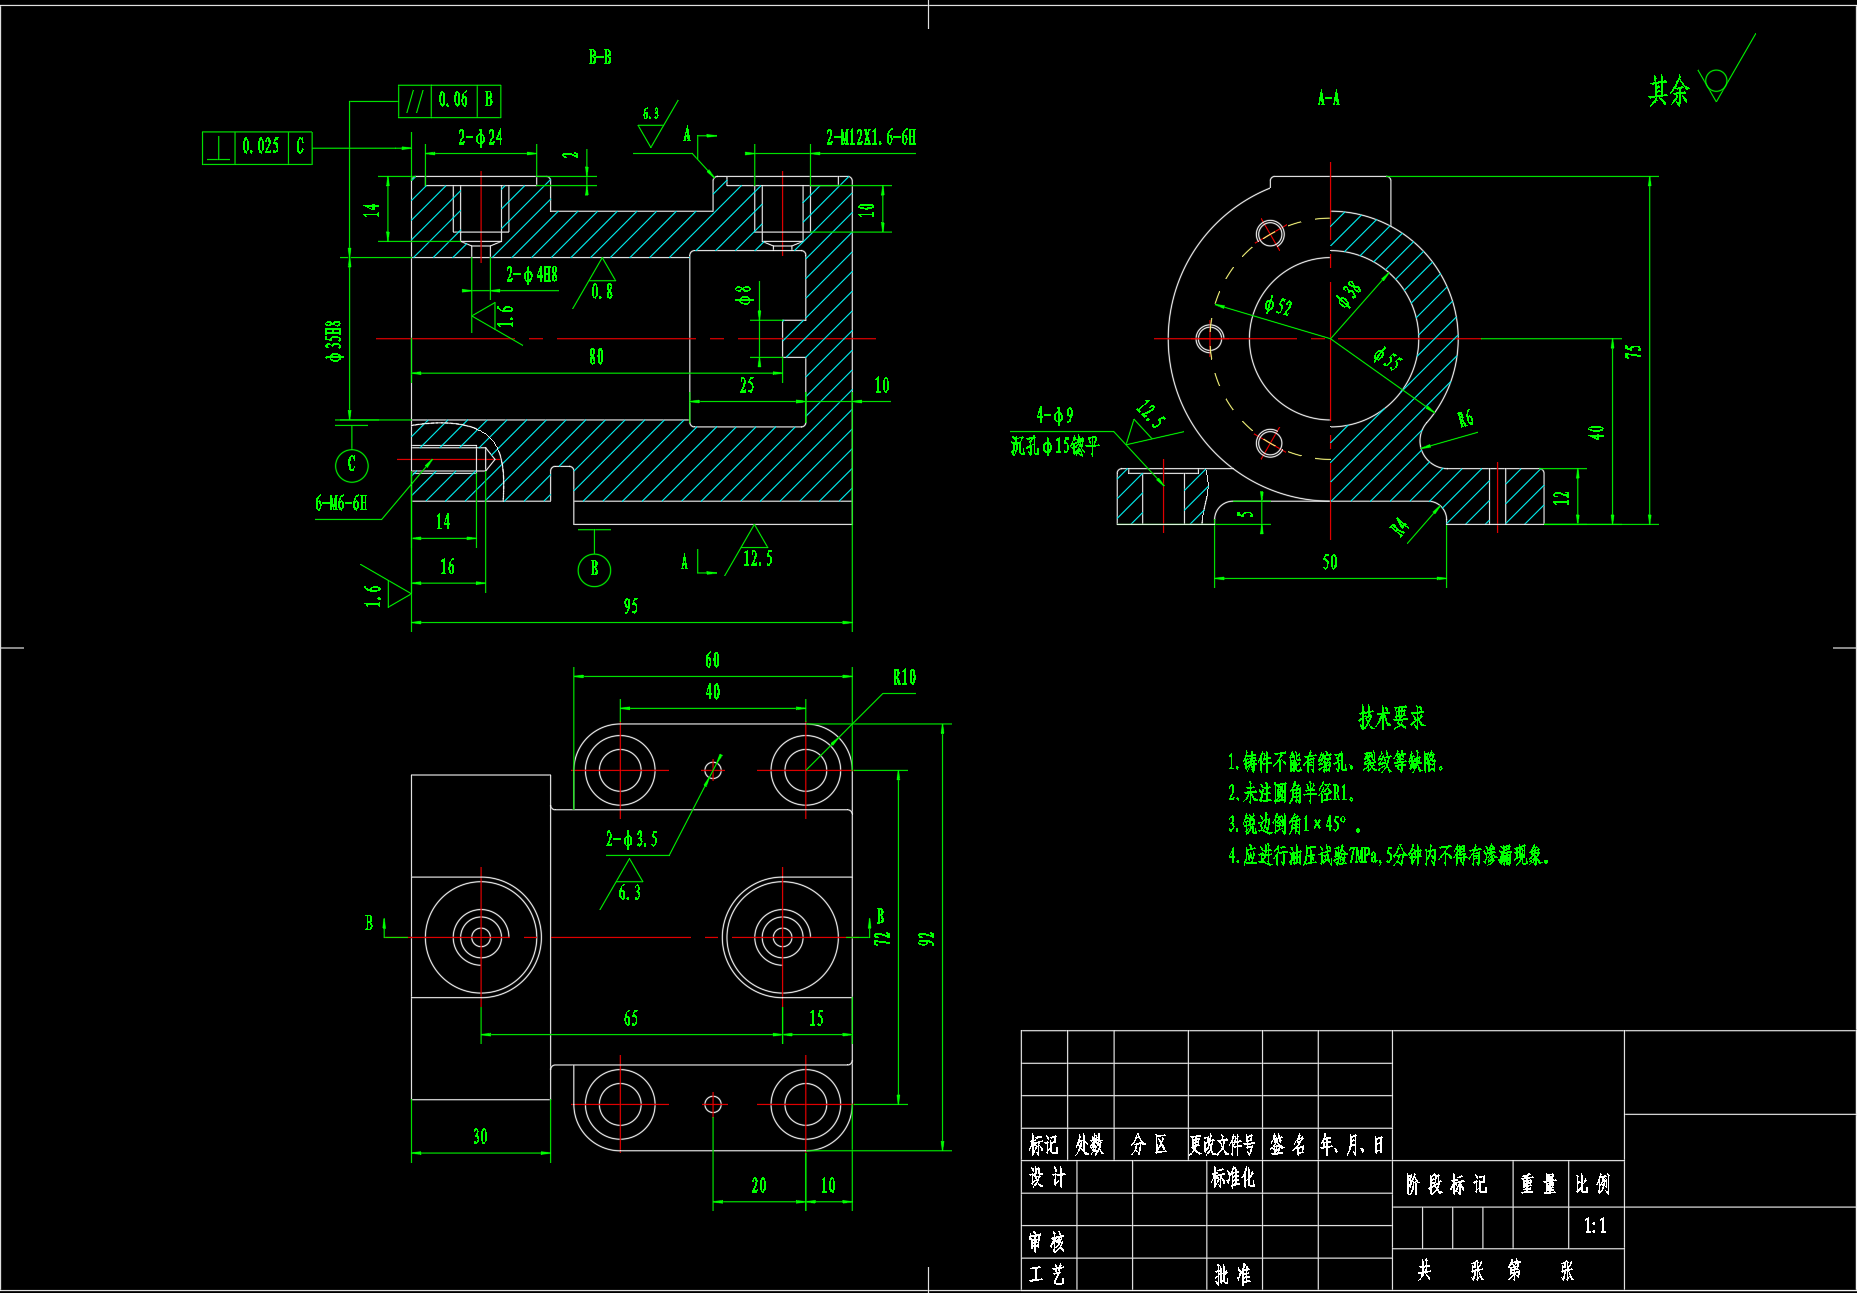The height and width of the screenshot is (1293, 1857).
Task: Select the "批准" title block label
Action: pyautogui.click(x=1233, y=1274)
